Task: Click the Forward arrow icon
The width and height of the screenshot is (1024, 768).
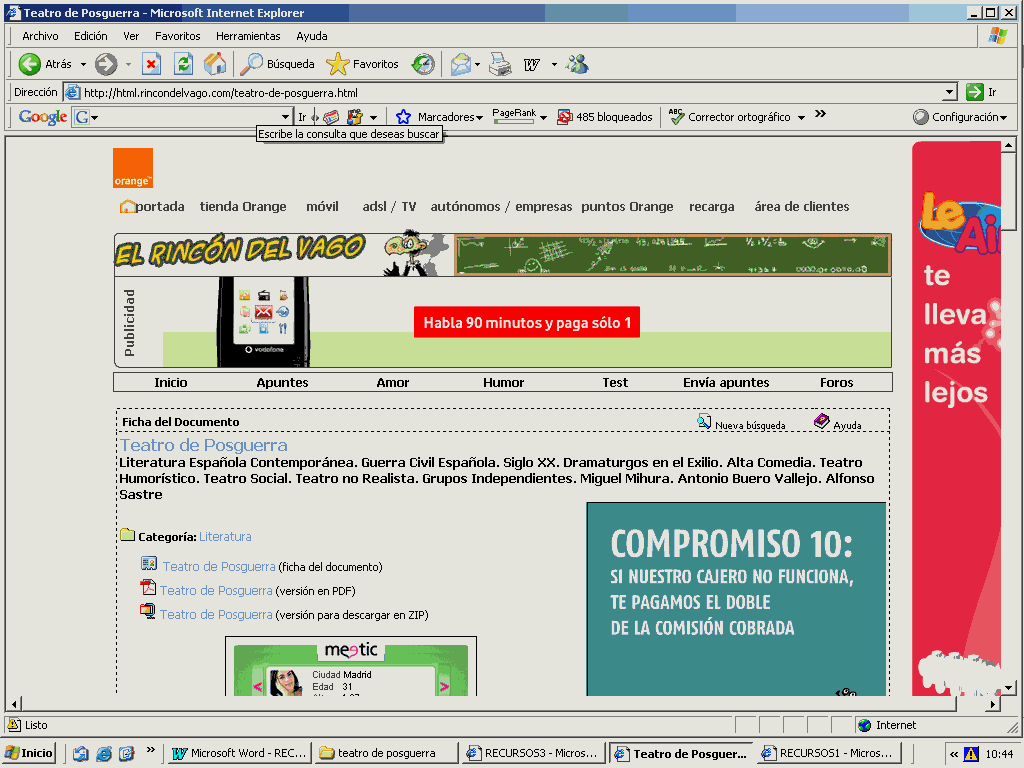Action: tap(106, 64)
